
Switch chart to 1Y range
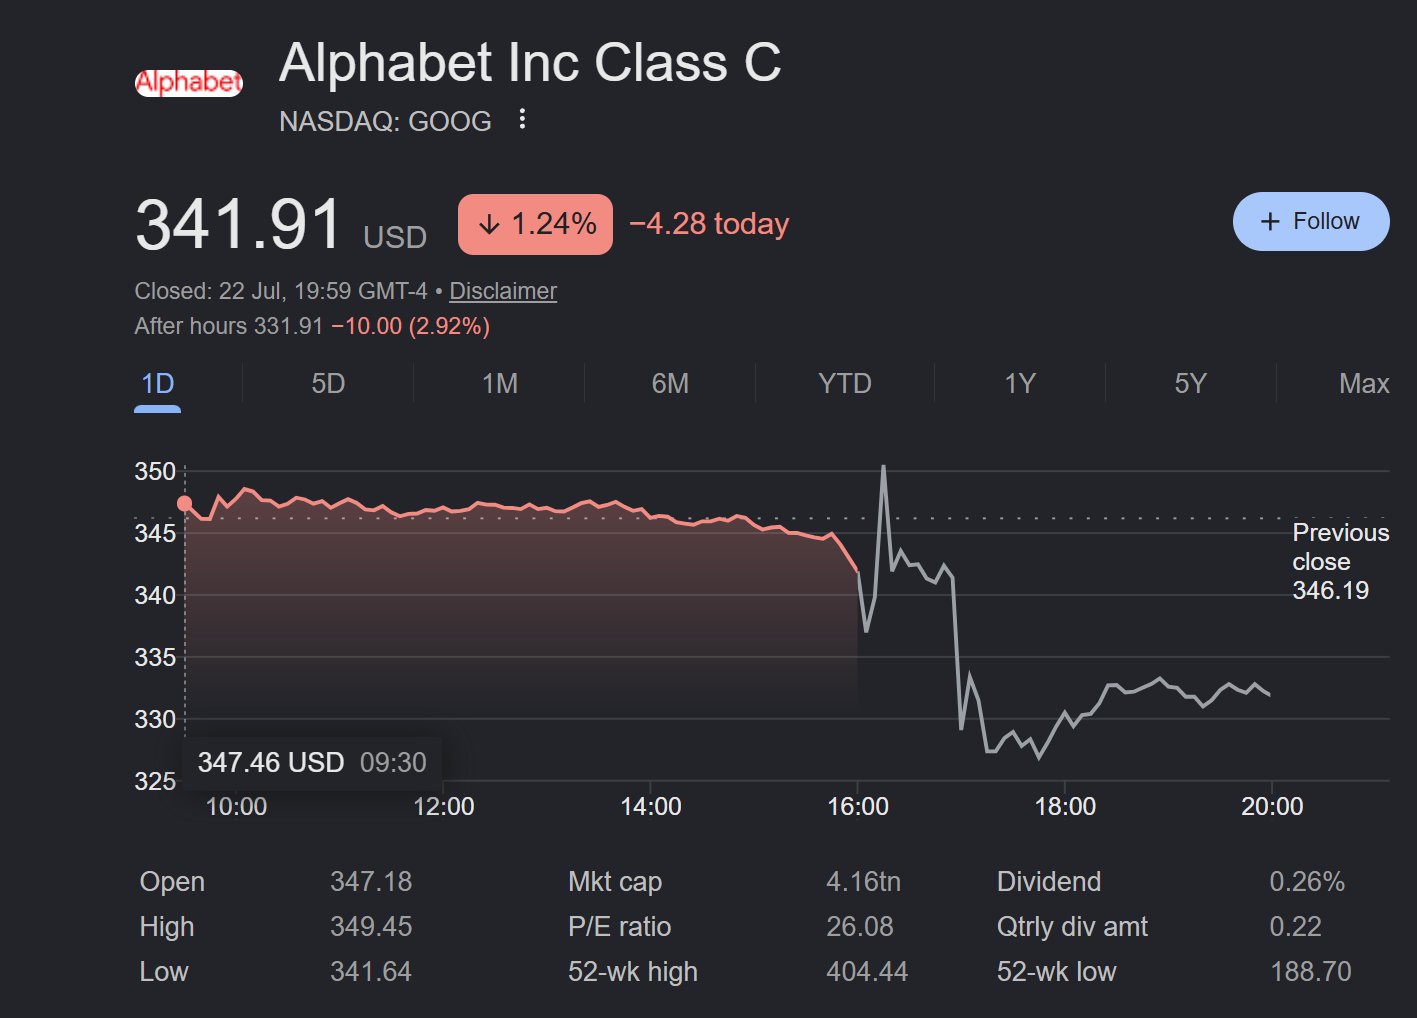1020,384
